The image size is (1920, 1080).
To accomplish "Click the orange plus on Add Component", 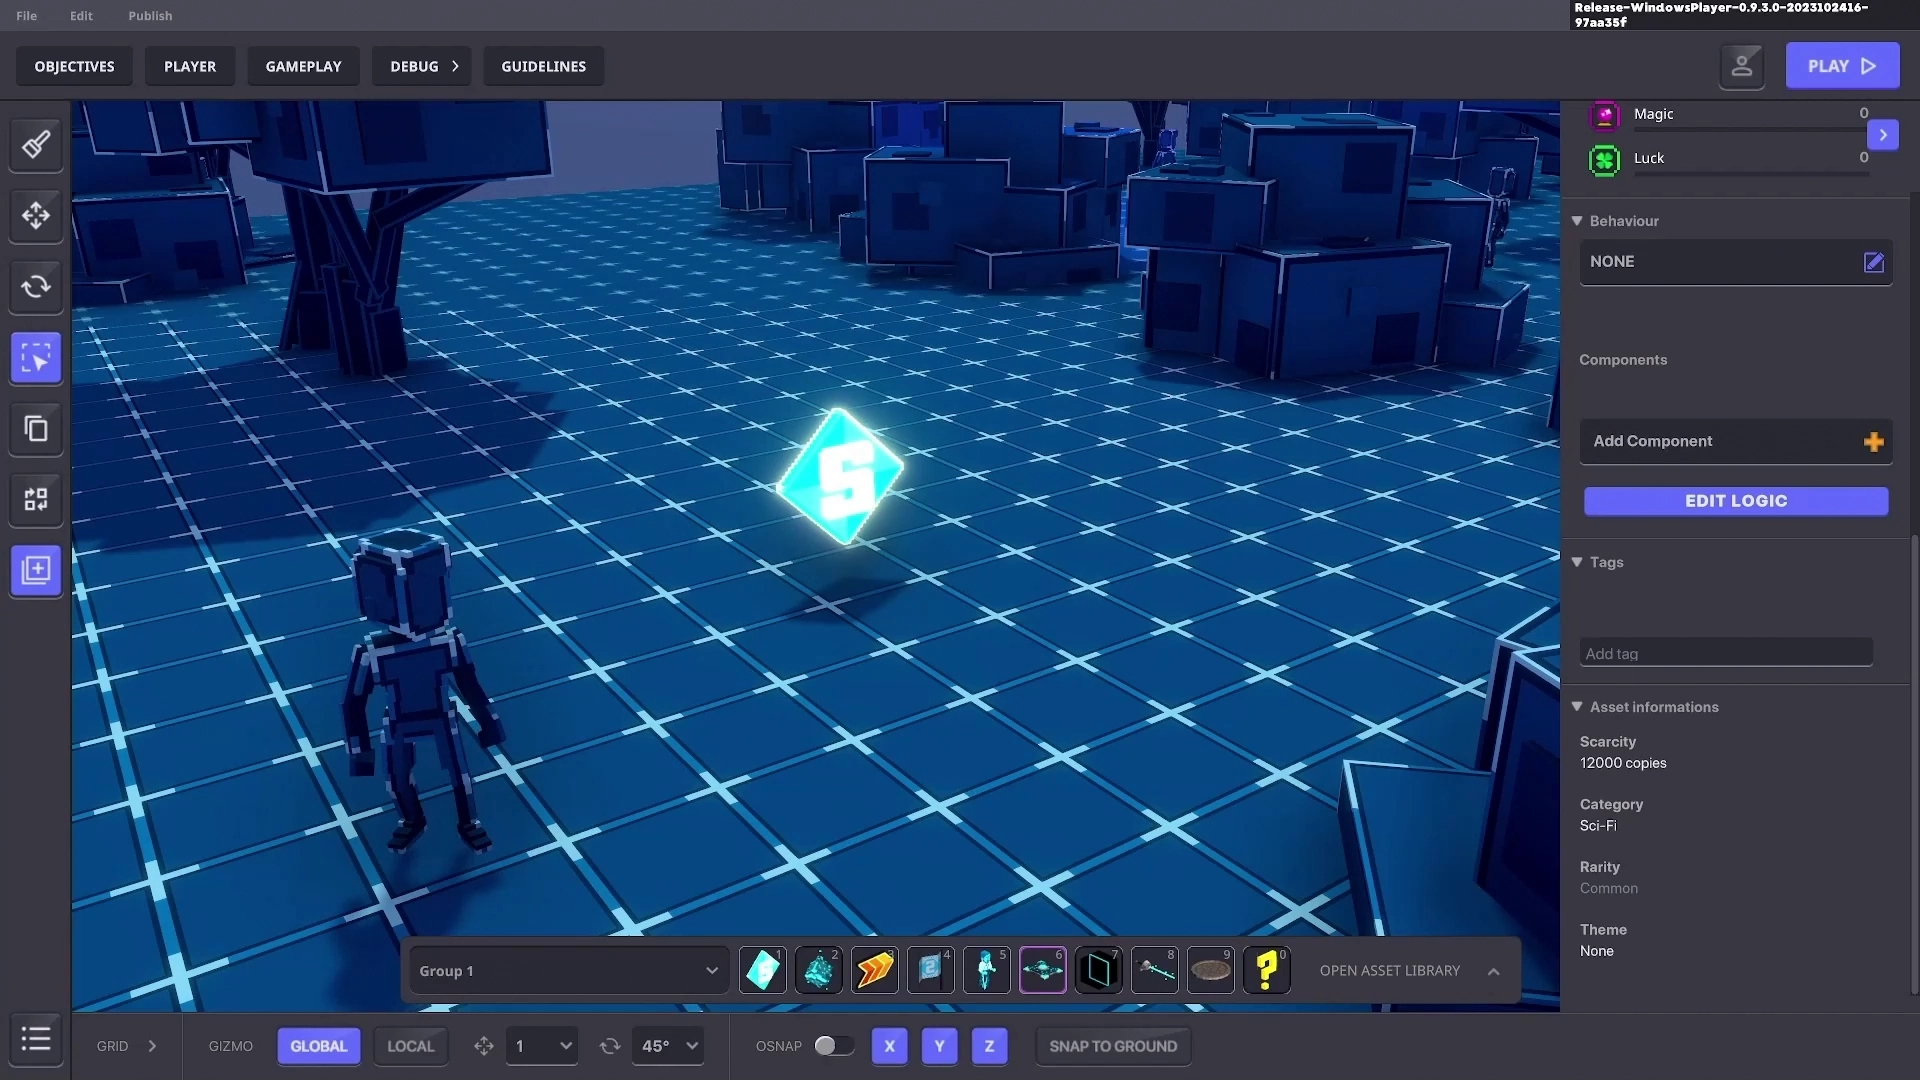I will coord(1873,442).
